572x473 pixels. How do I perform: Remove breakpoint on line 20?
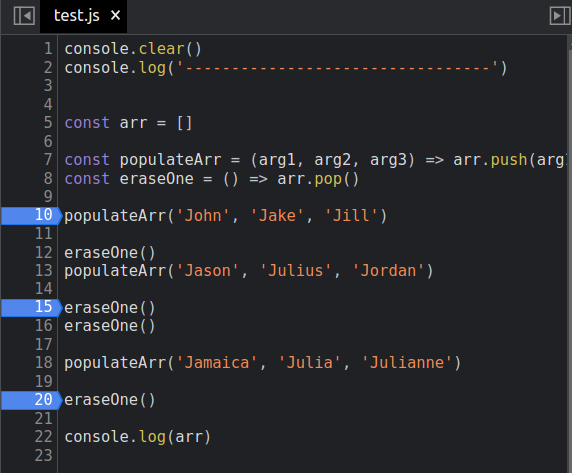coord(31,400)
